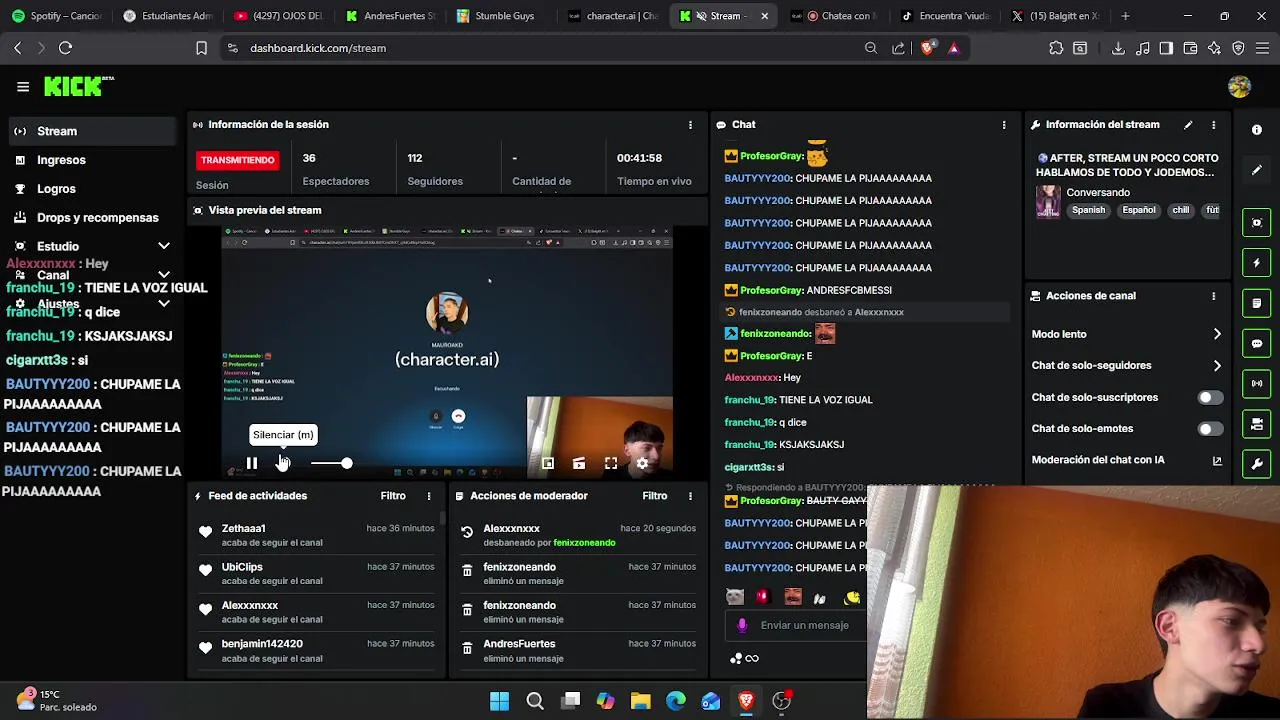Viewport: 1280px width, 720px height.
Task: Open the Brave Shields lion icon
Action: pyautogui.click(x=928, y=48)
